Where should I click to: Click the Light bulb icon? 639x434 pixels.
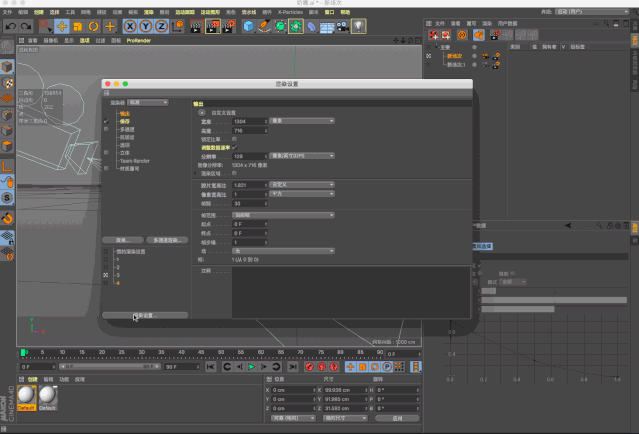coord(358,27)
